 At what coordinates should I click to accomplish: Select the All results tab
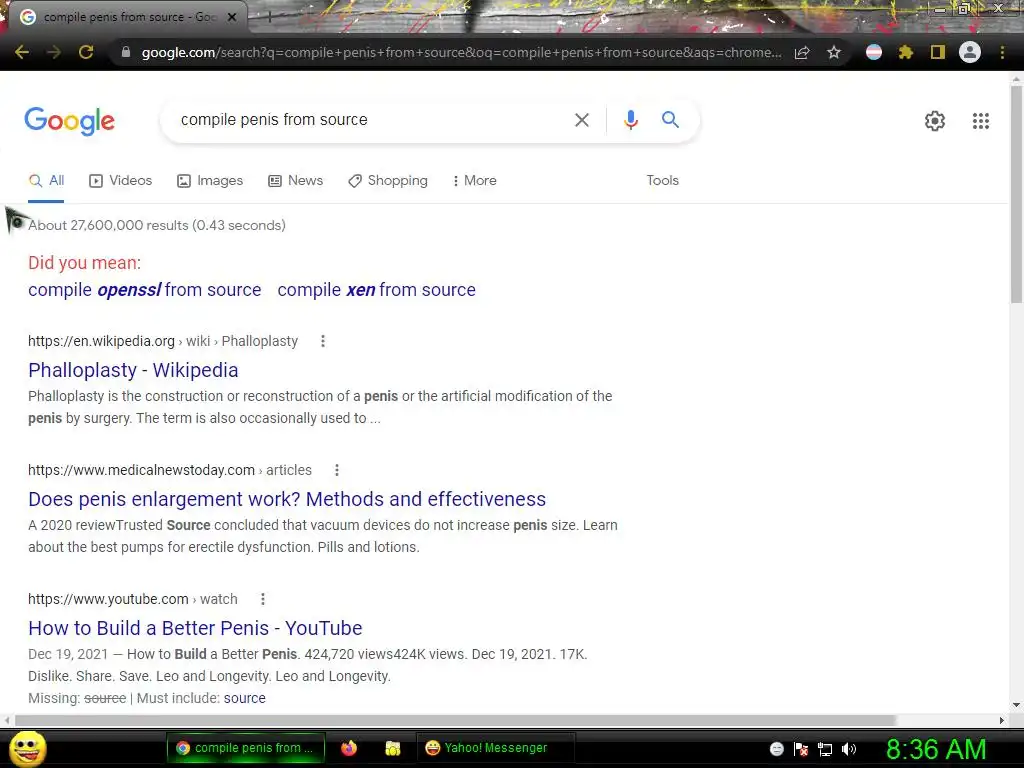tap(46, 181)
